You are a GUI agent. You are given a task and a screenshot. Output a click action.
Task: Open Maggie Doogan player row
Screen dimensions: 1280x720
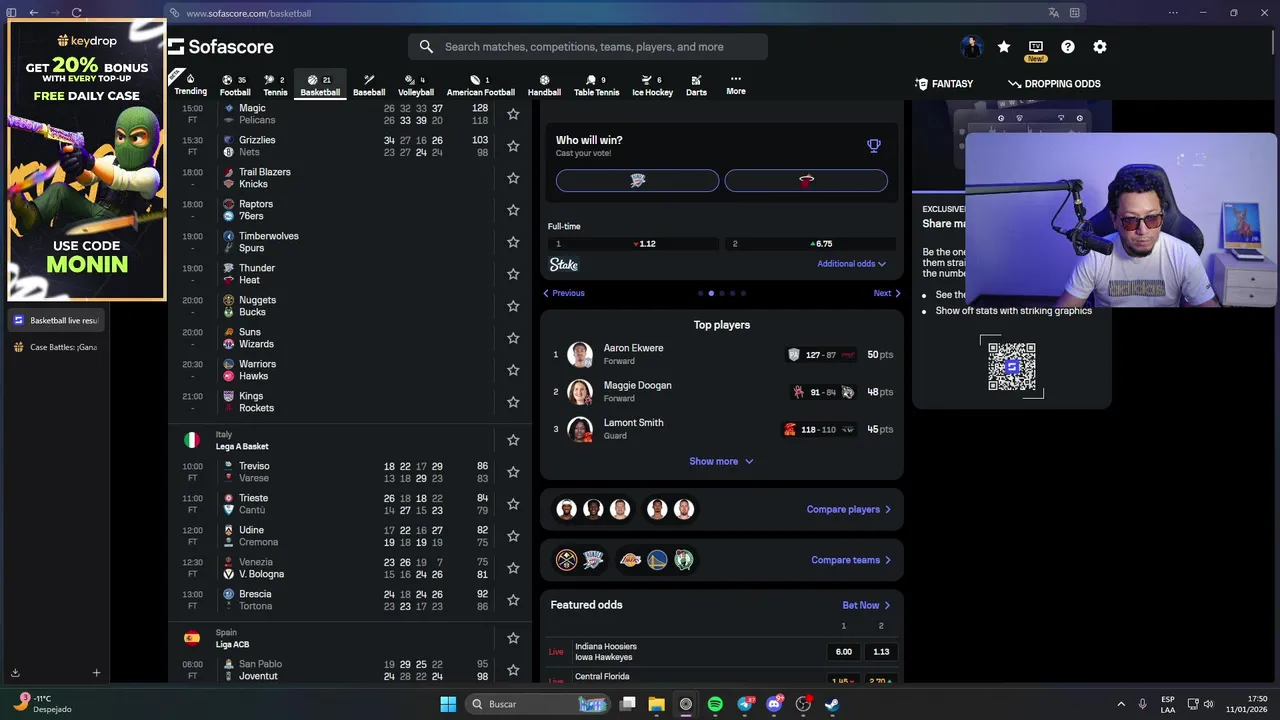tap(721, 392)
